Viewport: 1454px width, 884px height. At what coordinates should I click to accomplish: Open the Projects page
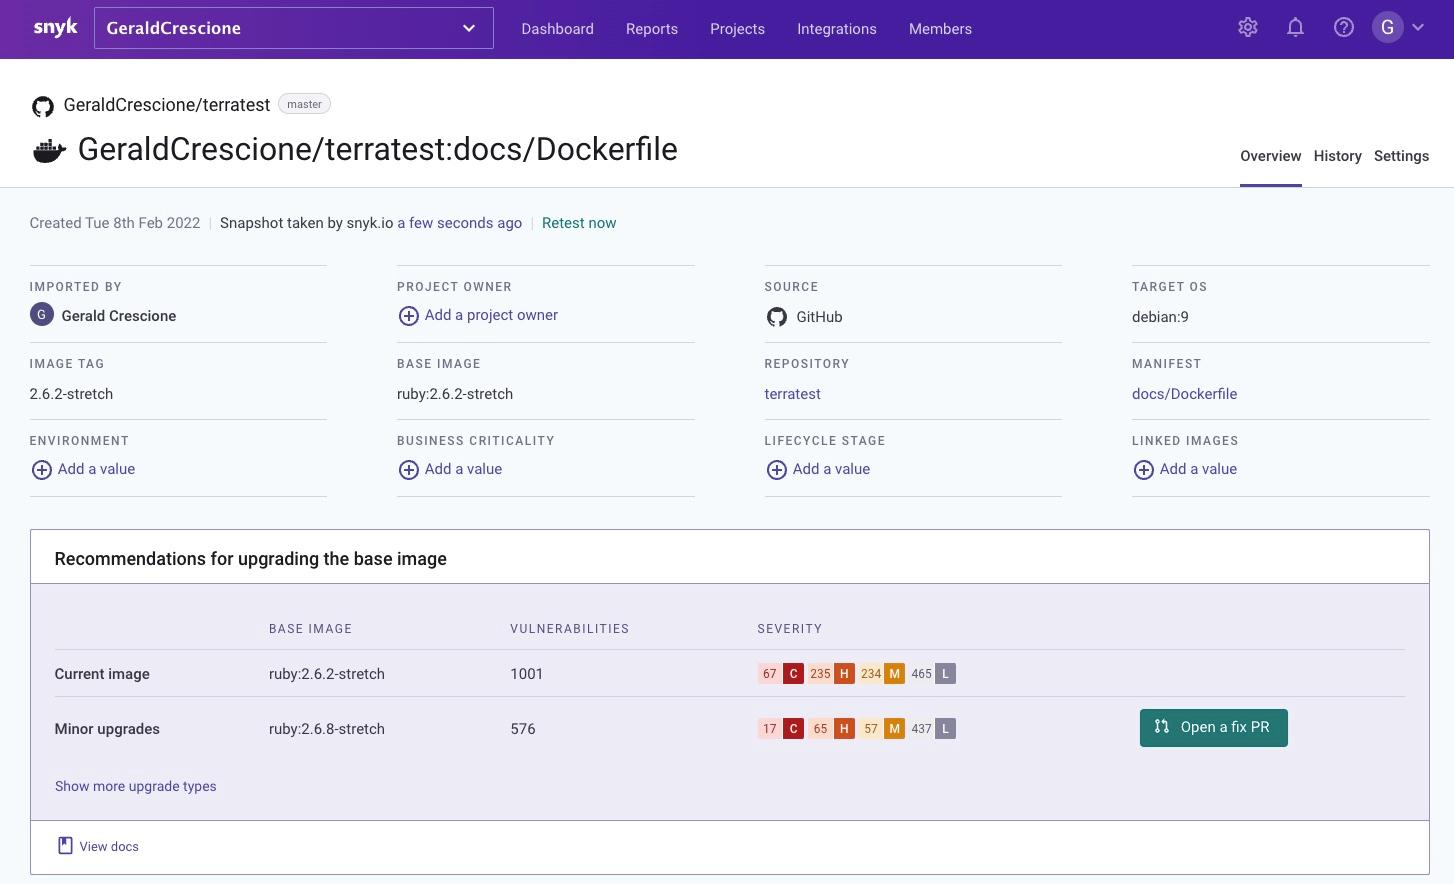pyautogui.click(x=737, y=29)
